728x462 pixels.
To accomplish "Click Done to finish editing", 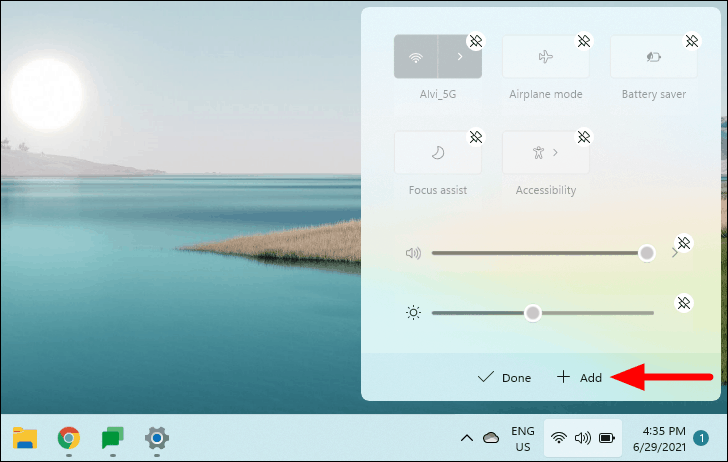I will [504, 377].
